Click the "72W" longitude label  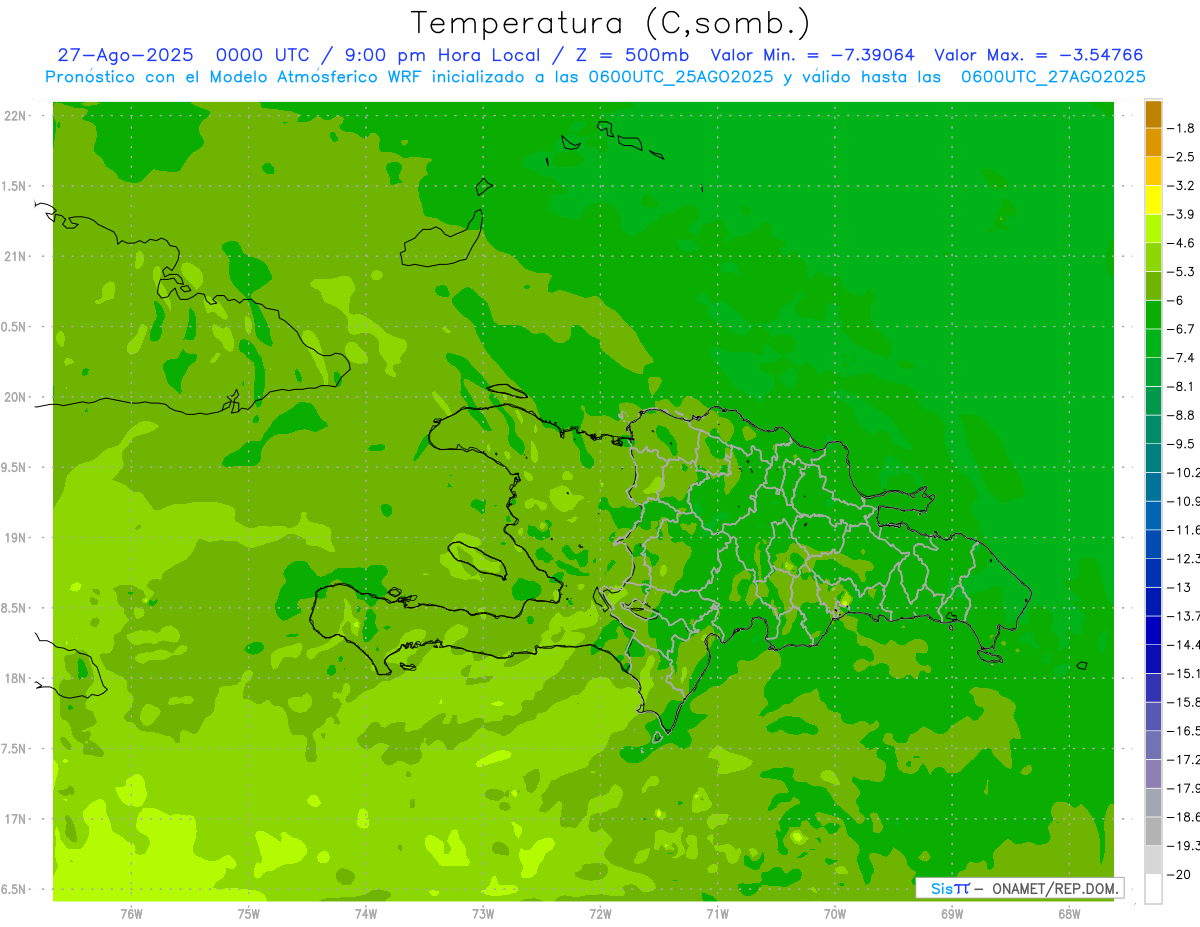[x=600, y=914]
